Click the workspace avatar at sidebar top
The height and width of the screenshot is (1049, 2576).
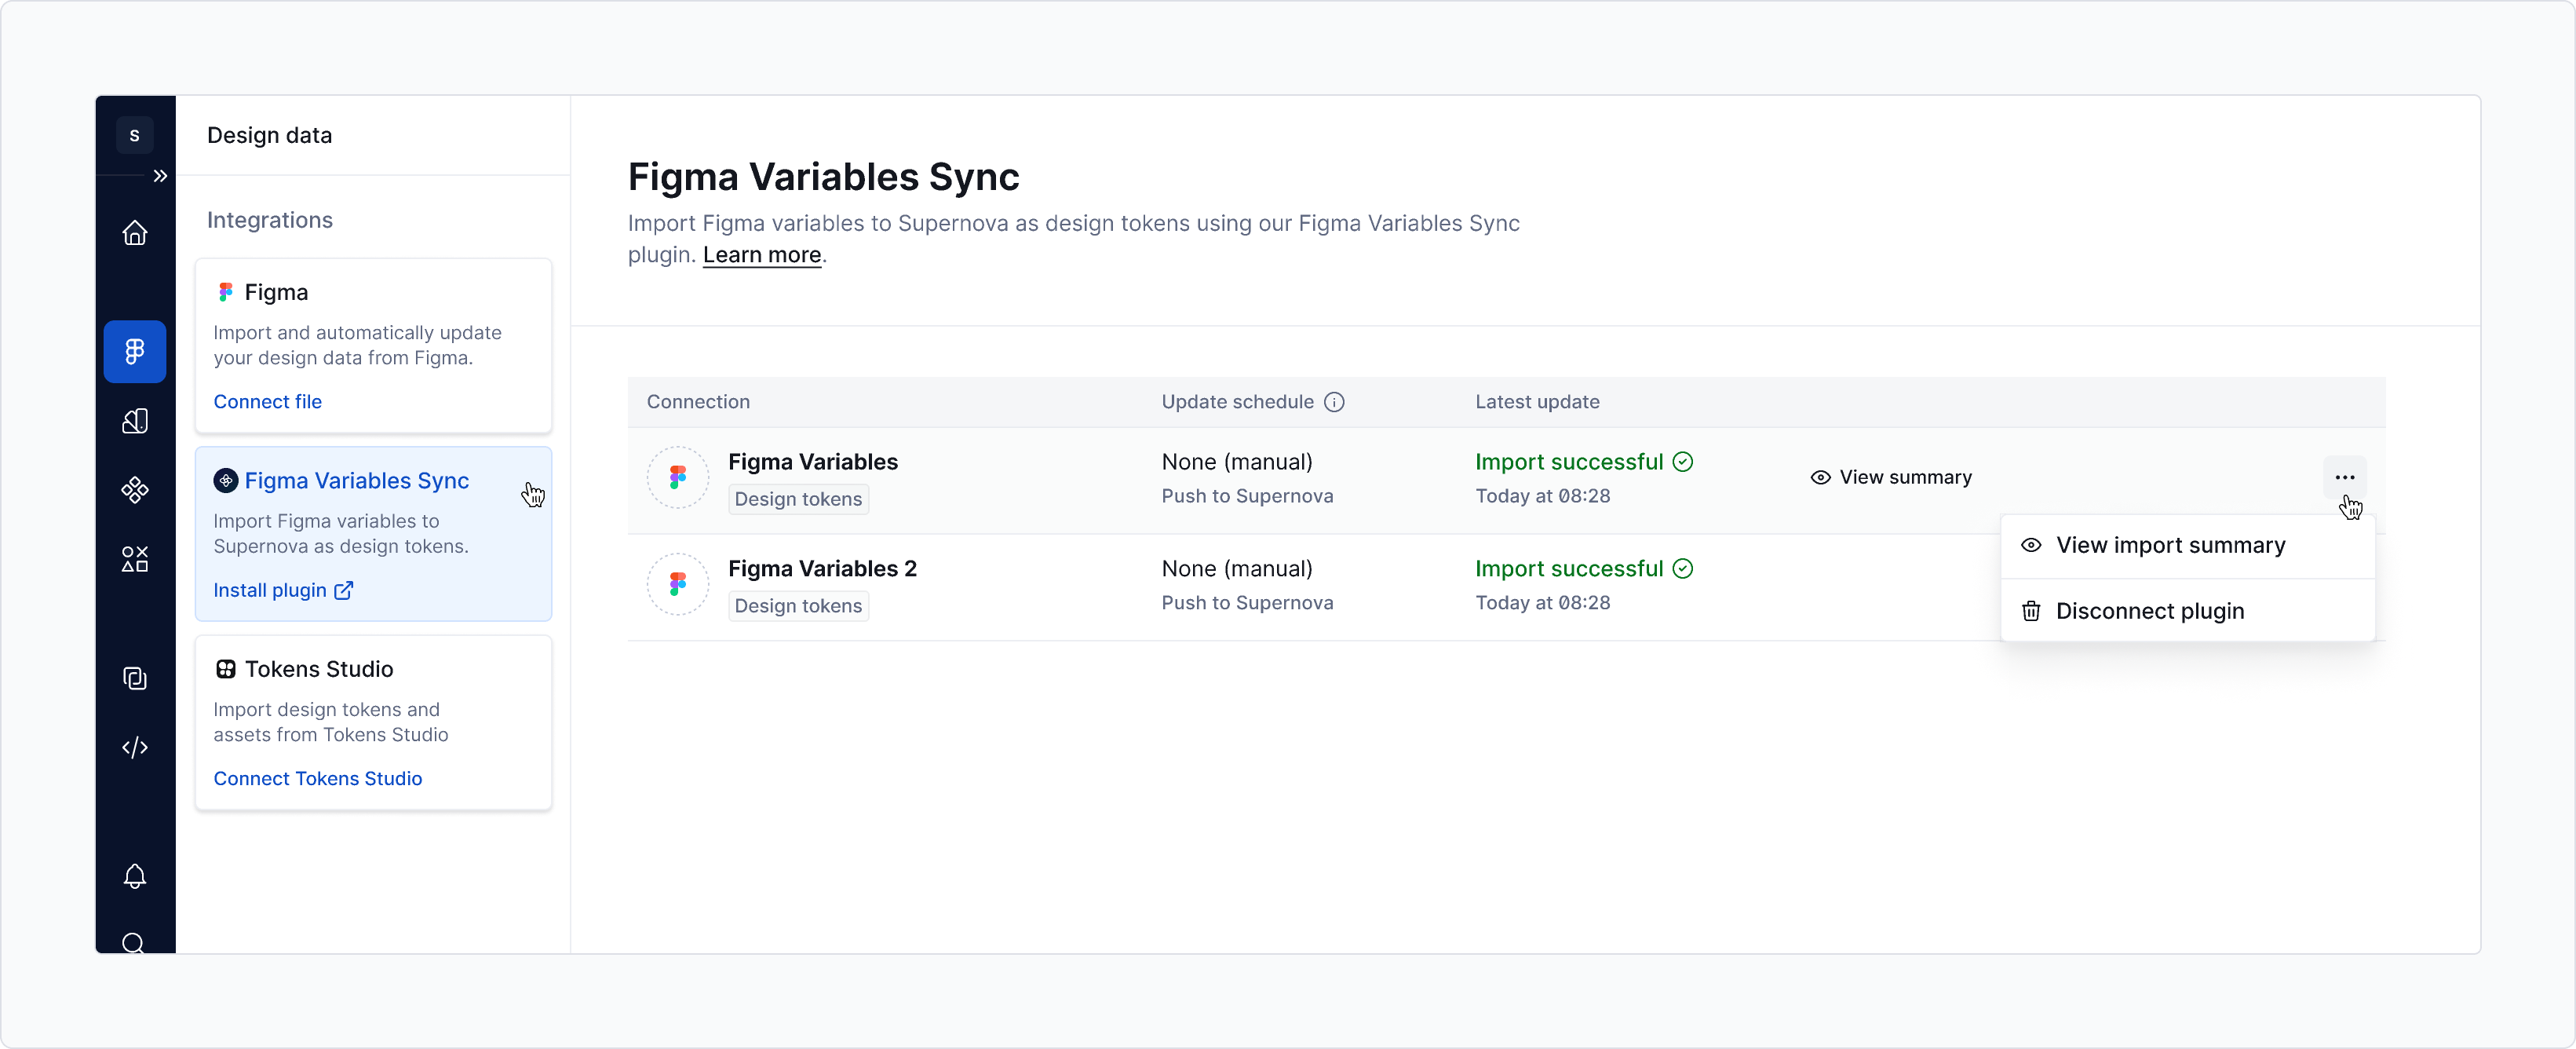coord(135,135)
